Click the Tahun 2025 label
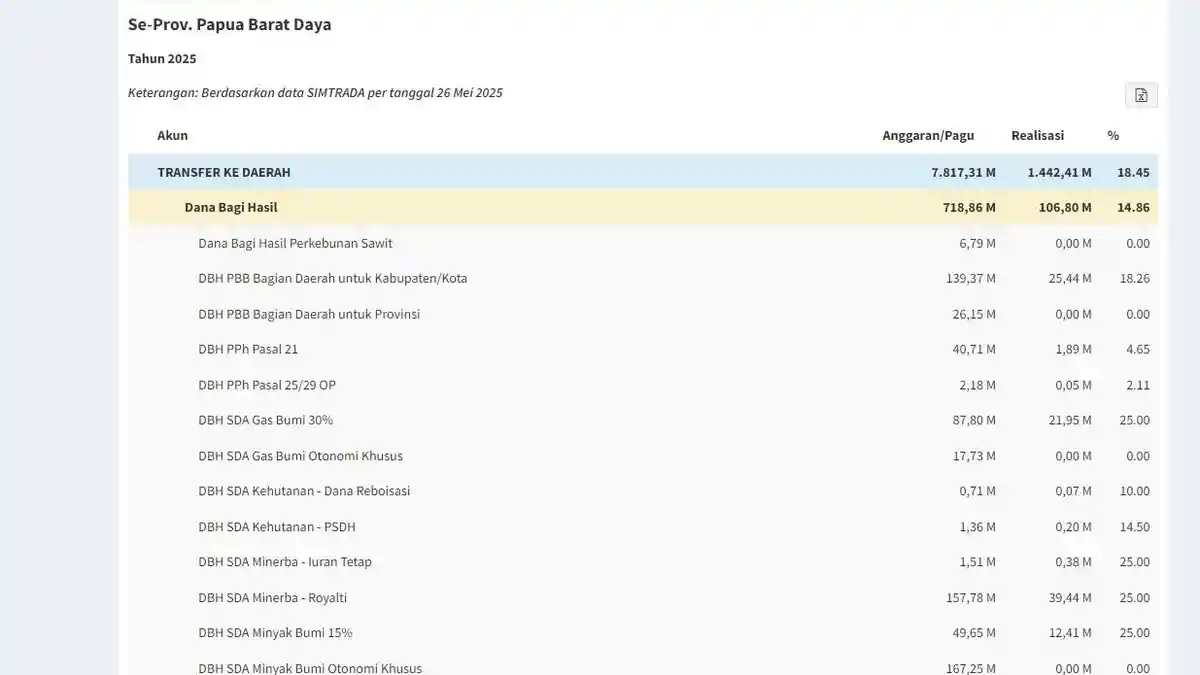Image resolution: width=1200 pixels, height=675 pixels. point(162,58)
